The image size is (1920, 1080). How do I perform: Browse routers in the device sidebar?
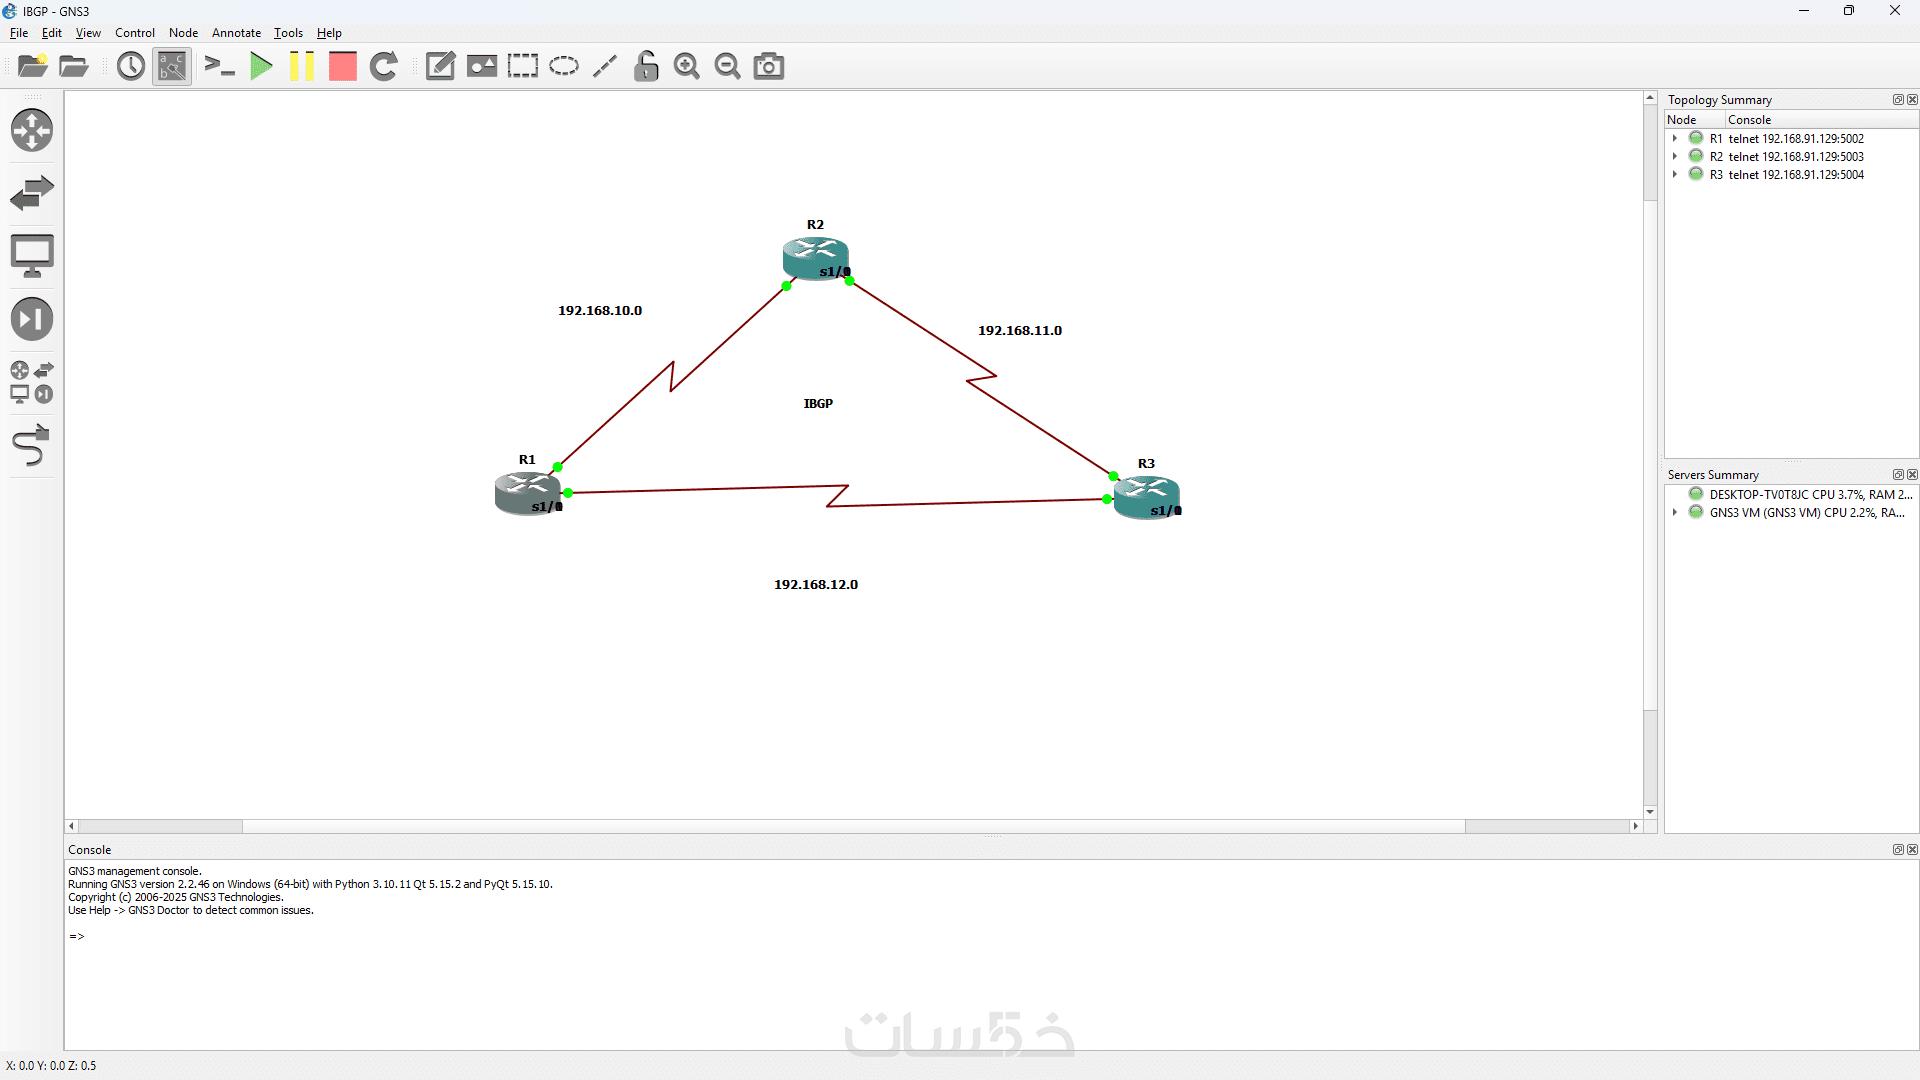31,130
